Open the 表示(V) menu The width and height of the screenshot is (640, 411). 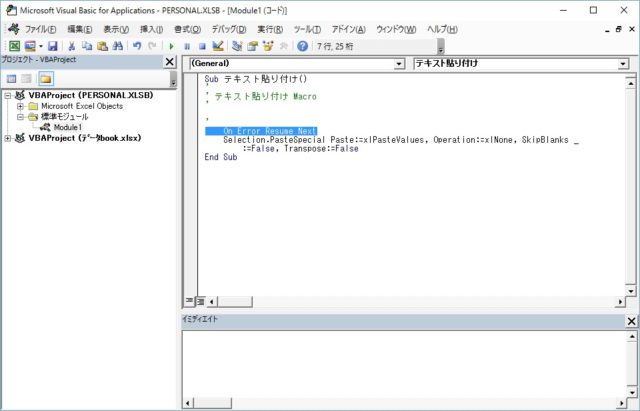(x=116, y=29)
